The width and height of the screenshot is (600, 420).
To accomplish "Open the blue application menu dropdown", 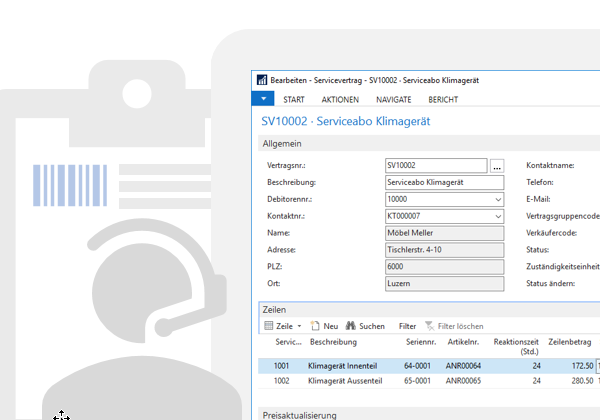I will [263, 99].
